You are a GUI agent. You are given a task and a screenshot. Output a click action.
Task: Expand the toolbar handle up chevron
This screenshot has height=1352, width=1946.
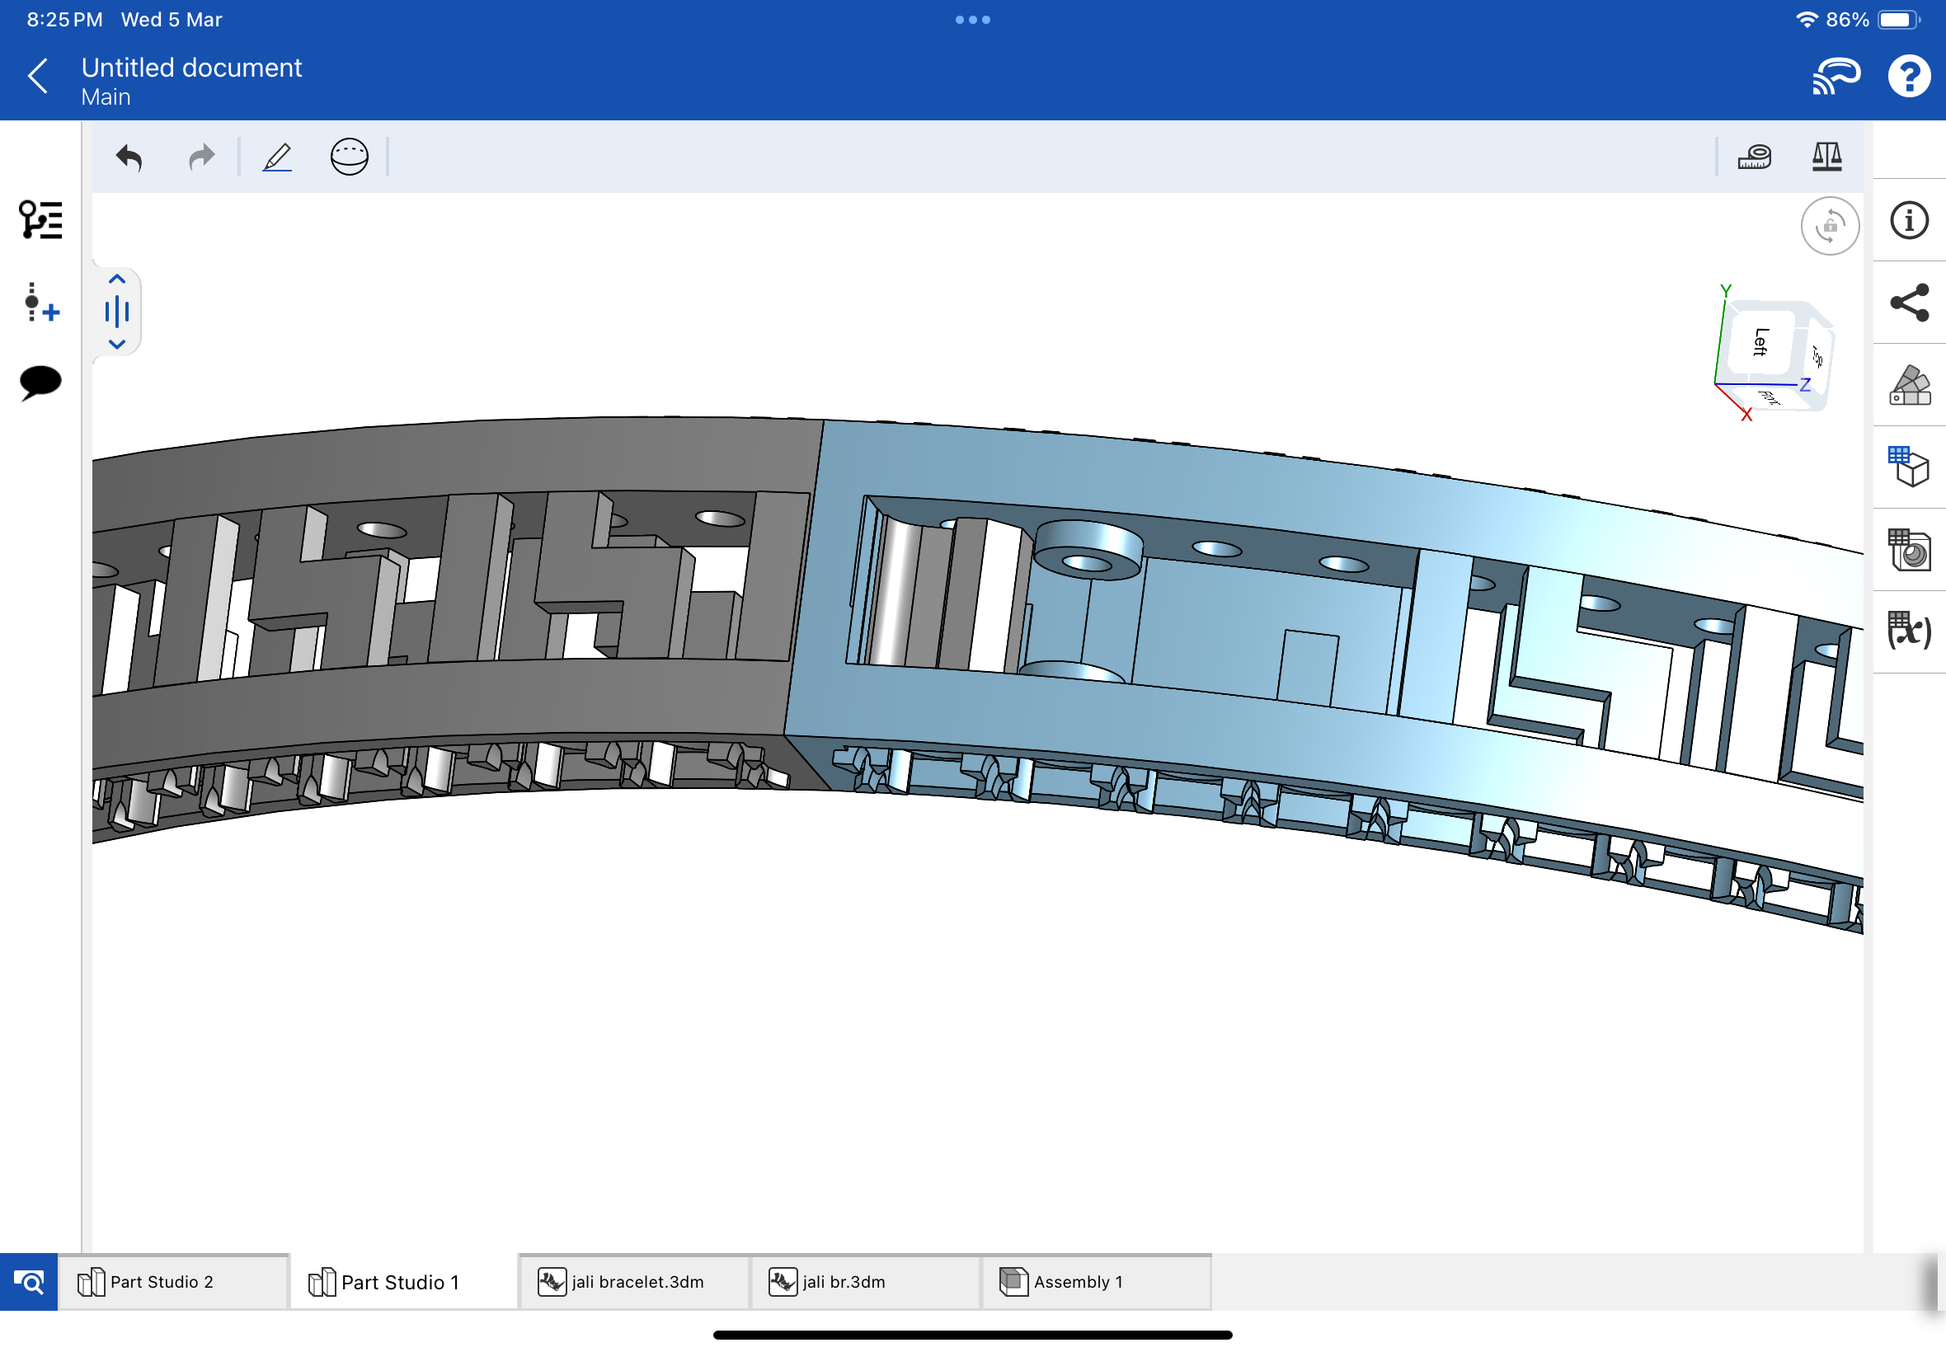(x=117, y=280)
